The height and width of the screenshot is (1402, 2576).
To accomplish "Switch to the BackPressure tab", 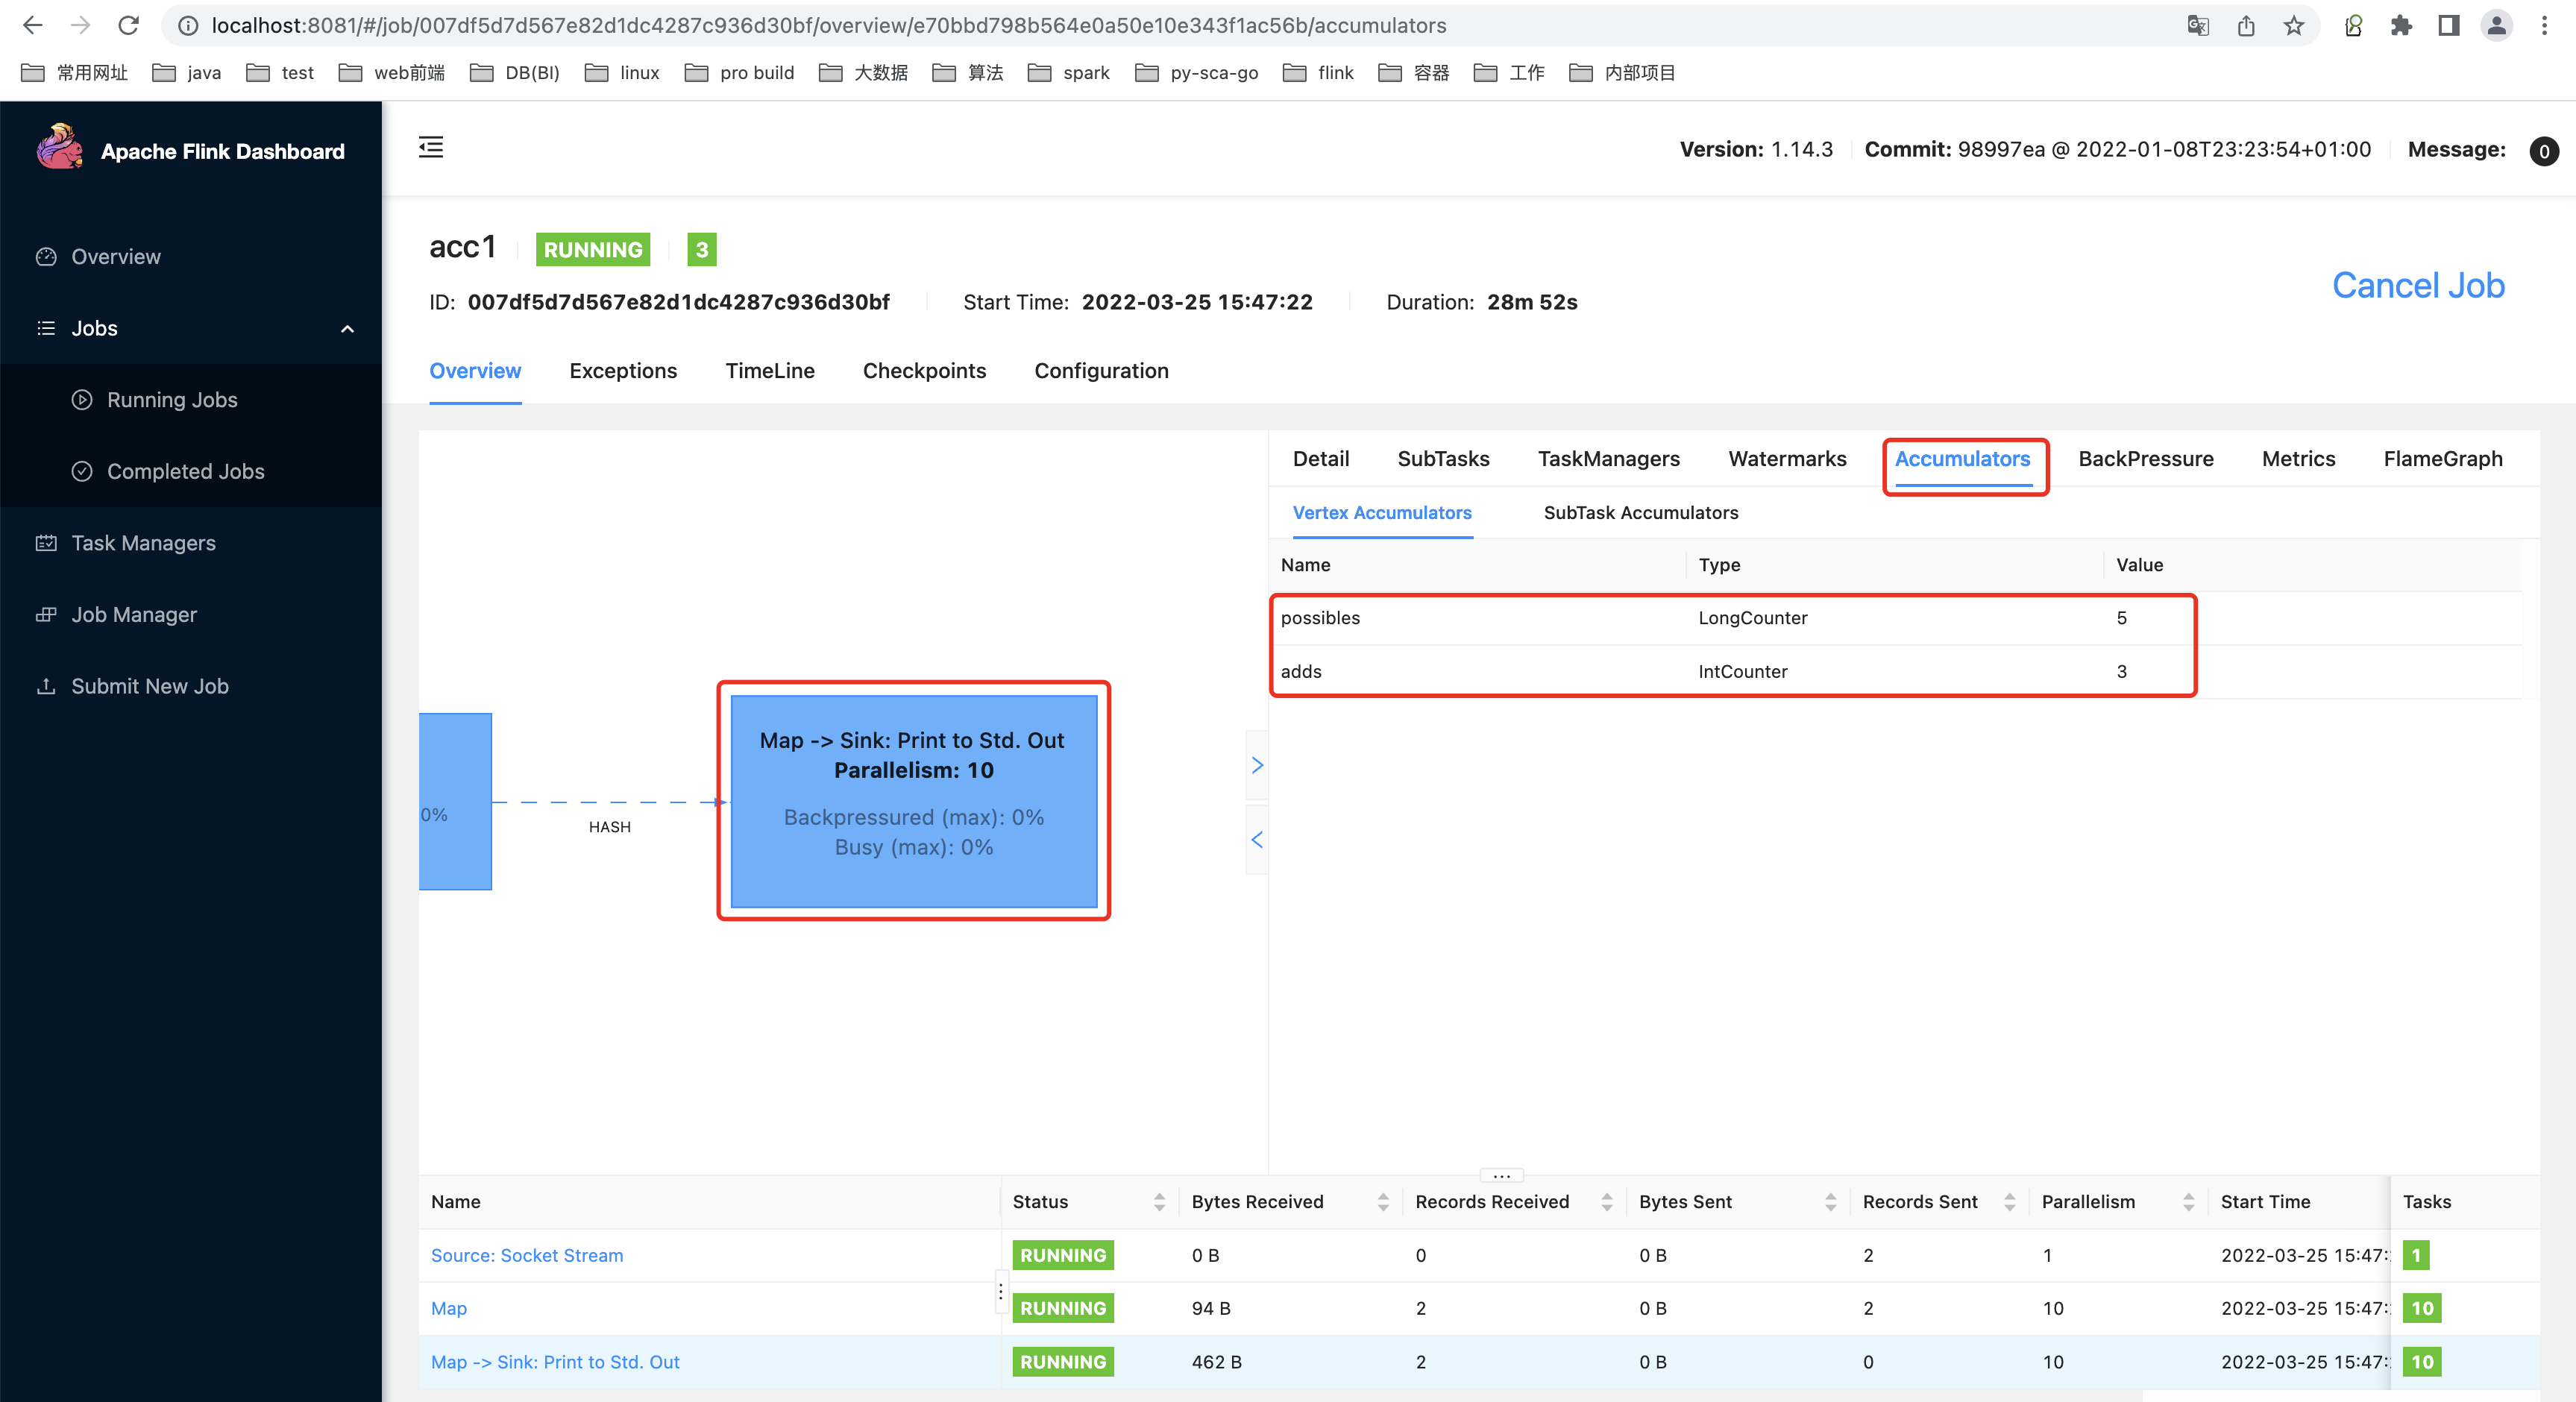I will click(2146, 459).
